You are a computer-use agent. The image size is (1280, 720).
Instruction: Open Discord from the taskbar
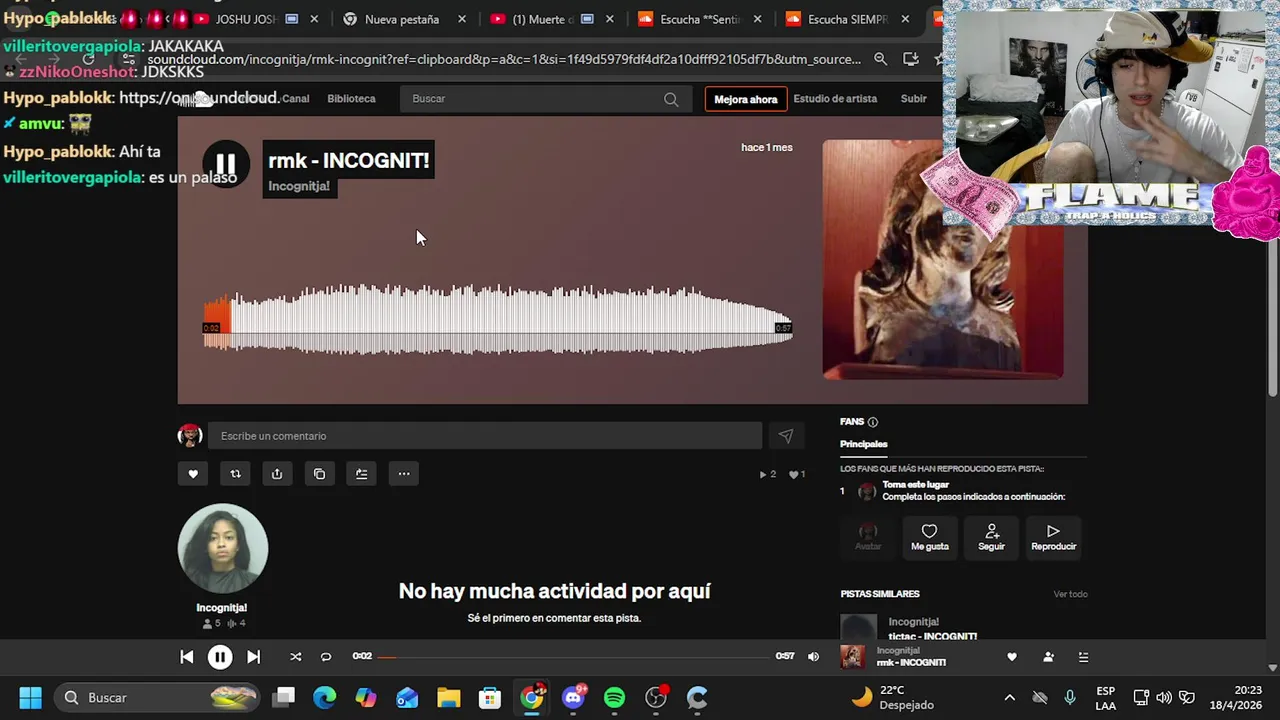[x=573, y=697]
